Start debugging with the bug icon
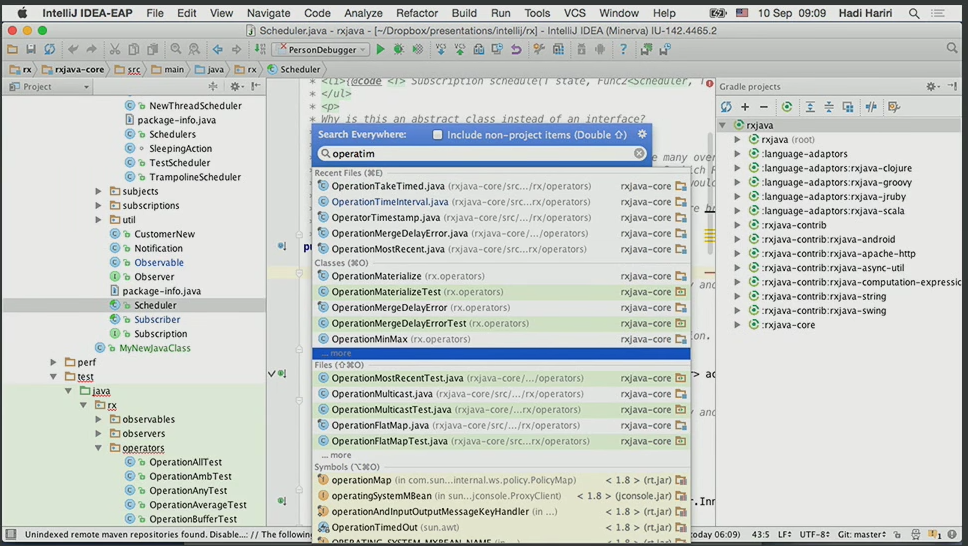The width and height of the screenshot is (968, 546). click(399, 49)
